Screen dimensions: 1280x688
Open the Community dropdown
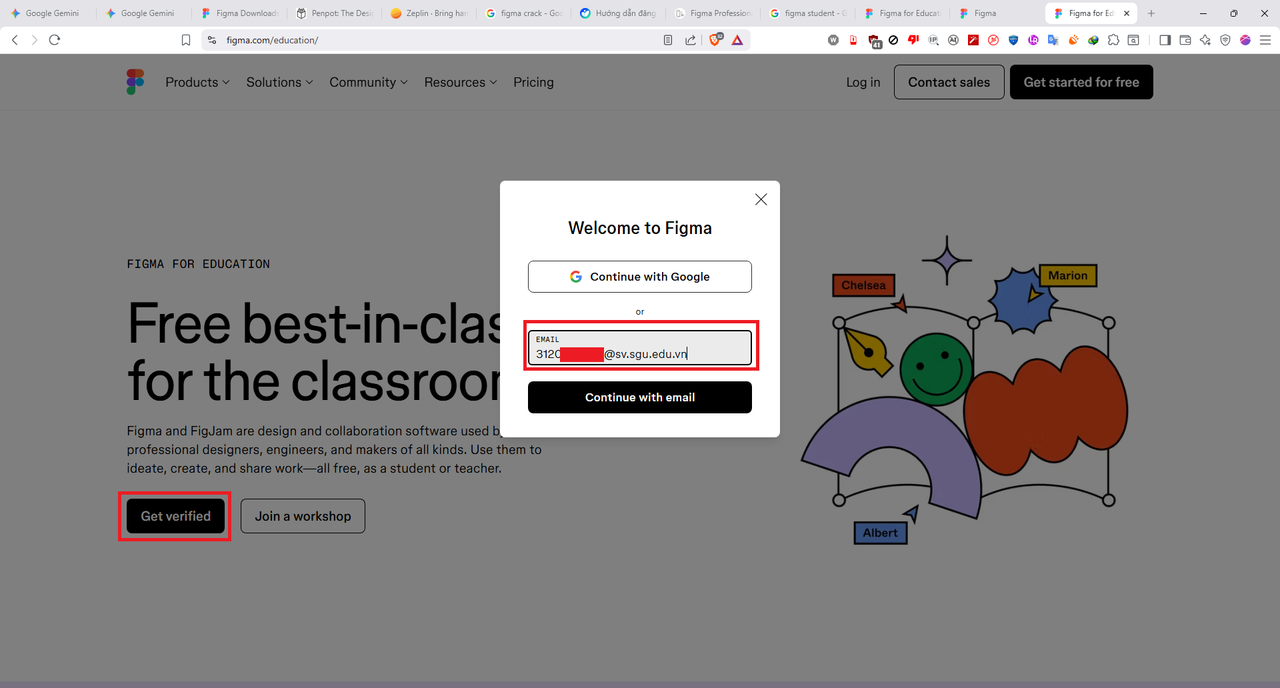[x=369, y=82]
